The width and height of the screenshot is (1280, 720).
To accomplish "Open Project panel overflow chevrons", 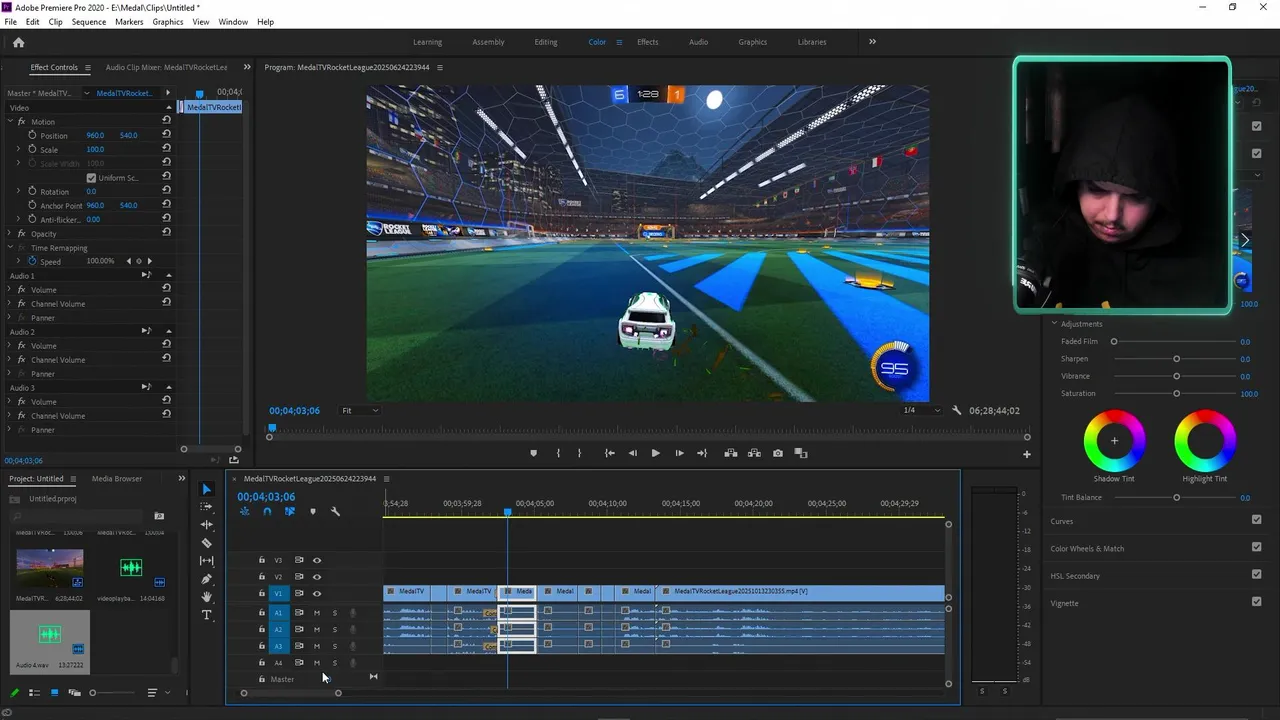I will pos(181,478).
